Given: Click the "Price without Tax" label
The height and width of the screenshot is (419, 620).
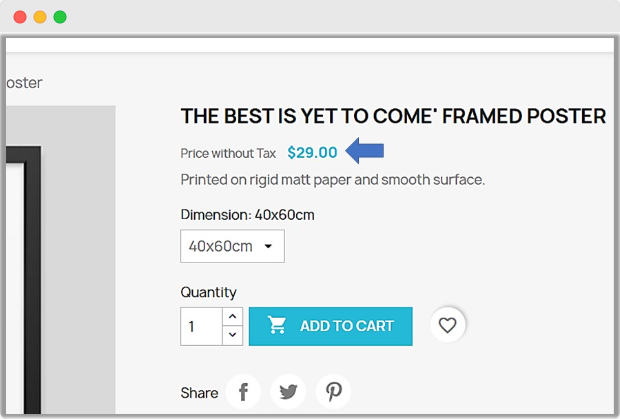Looking at the screenshot, I should [x=228, y=154].
